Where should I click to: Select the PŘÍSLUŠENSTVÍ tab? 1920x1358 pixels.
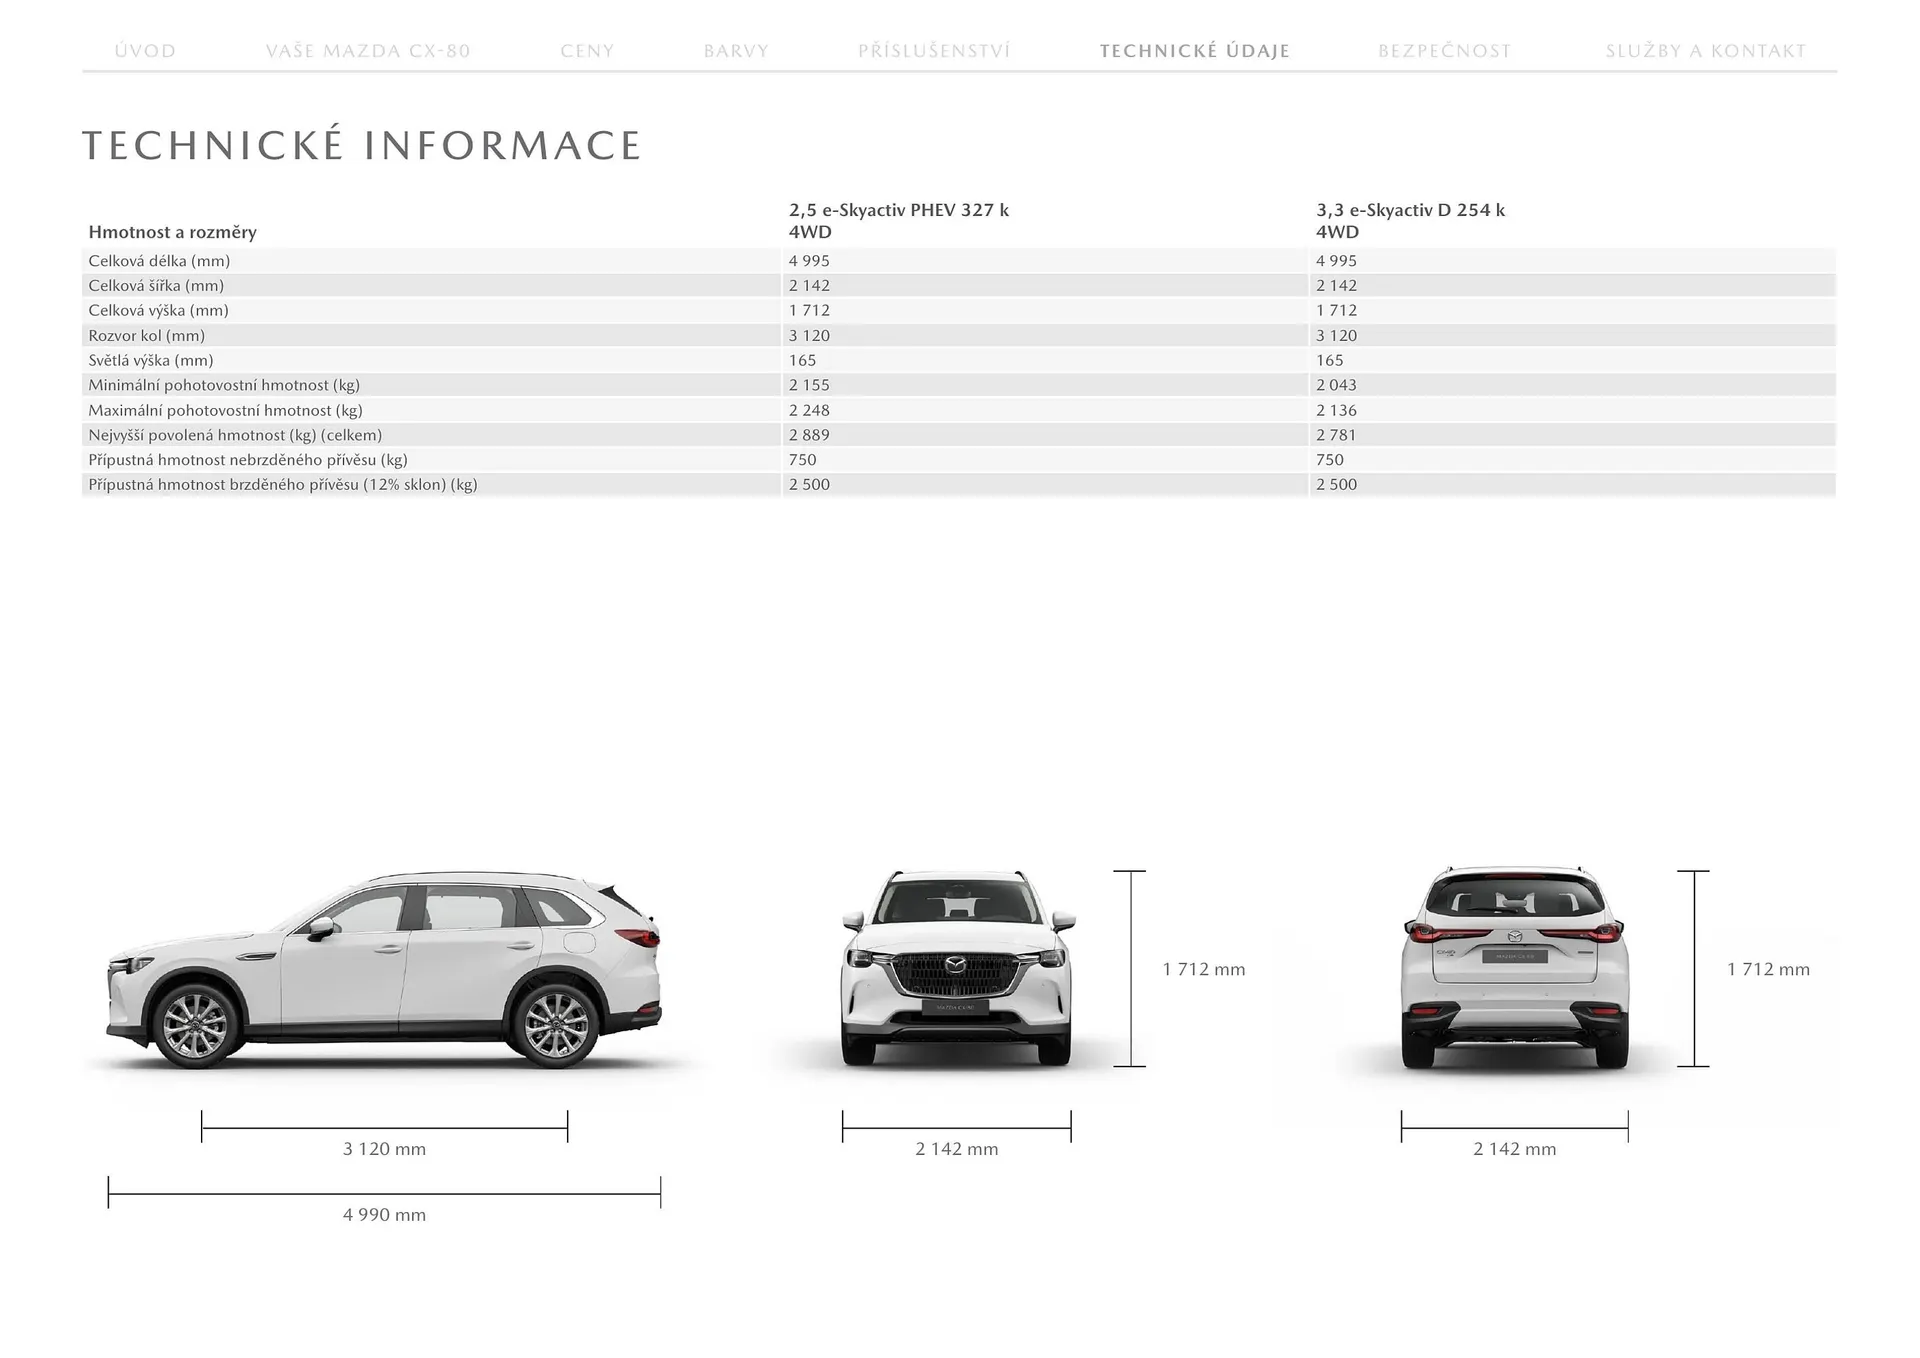pyautogui.click(x=934, y=51)
